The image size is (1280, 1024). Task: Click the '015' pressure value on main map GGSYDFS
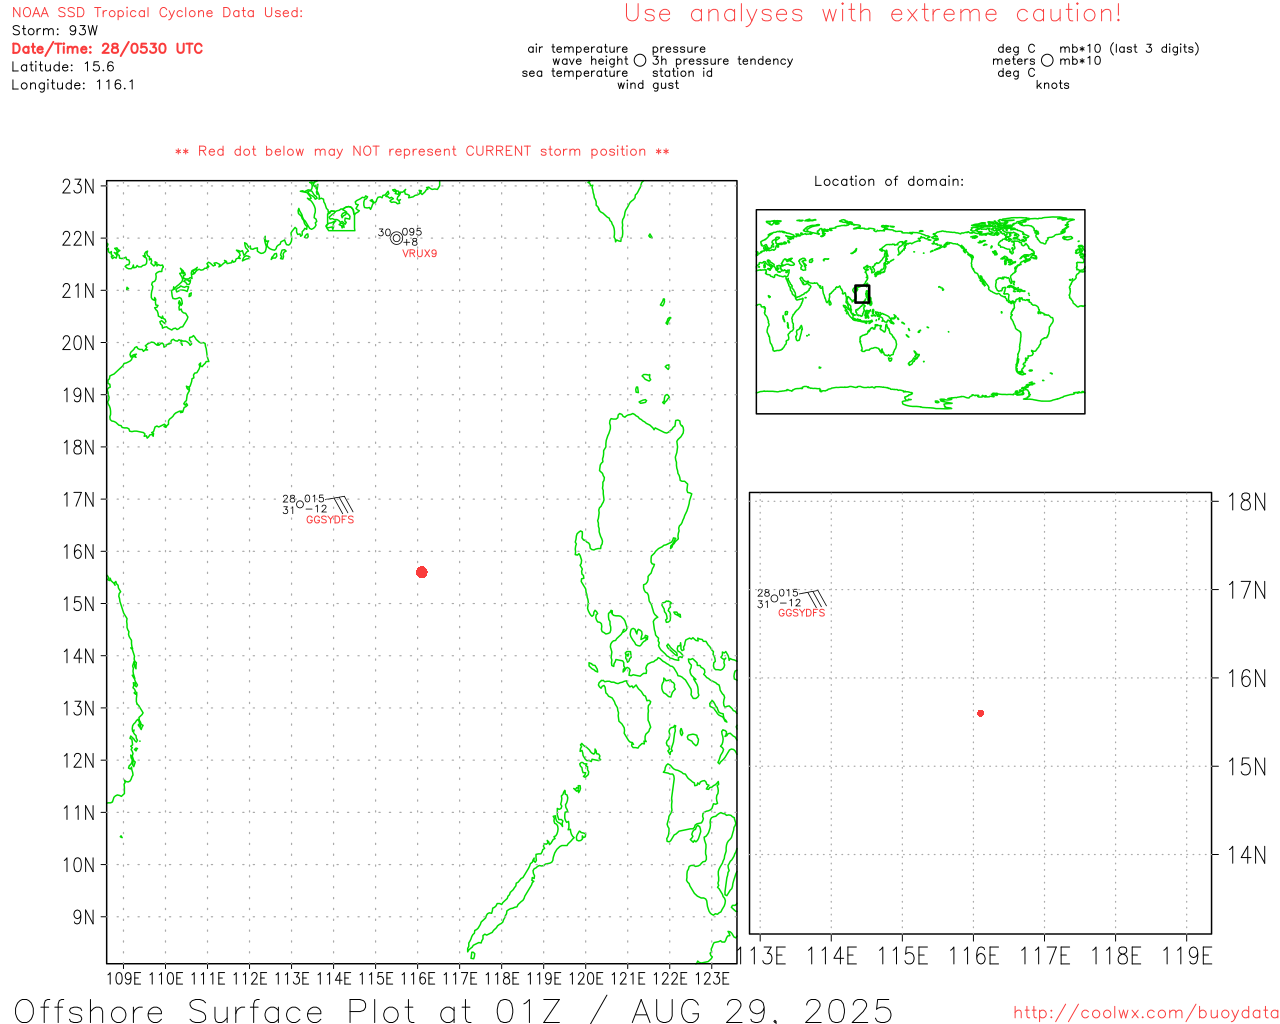315,499
